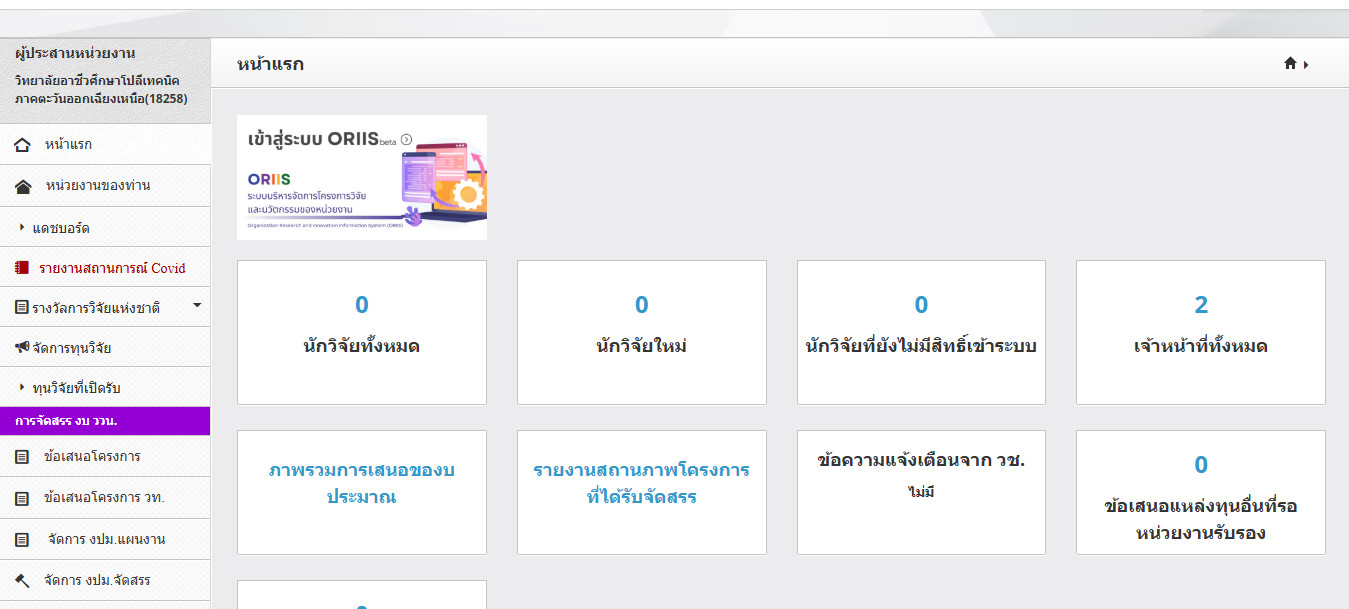
Task: Click the ORIIS system banner image
Action: (361, 177)
